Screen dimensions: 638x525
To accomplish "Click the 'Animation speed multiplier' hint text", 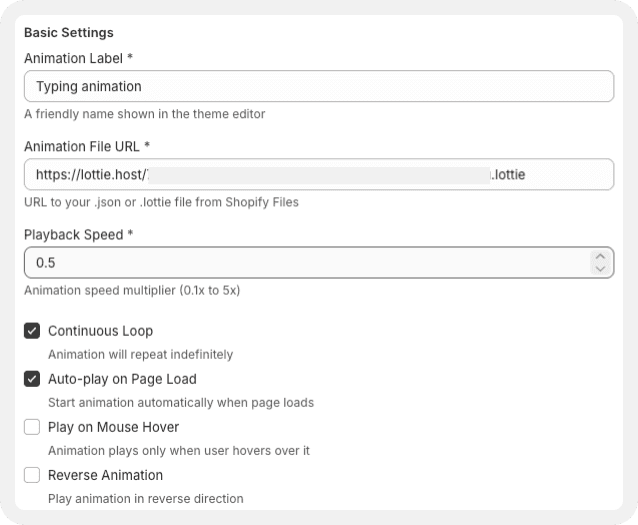I will (132, 290).
